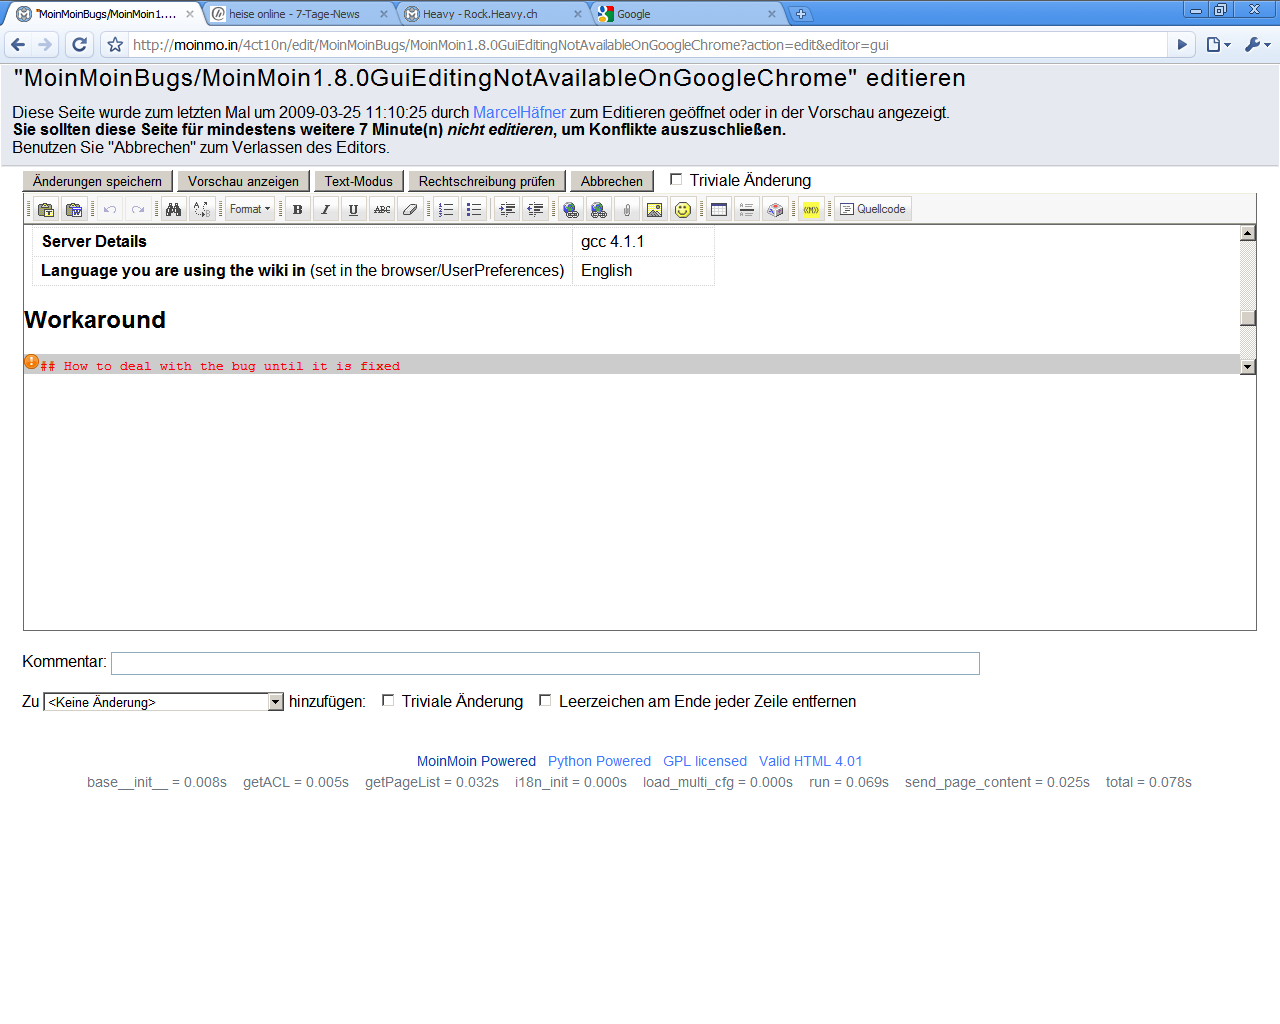Click the Go arrow beside the address bar
1280x1024 pixels.
click(x=1182, y=44)
